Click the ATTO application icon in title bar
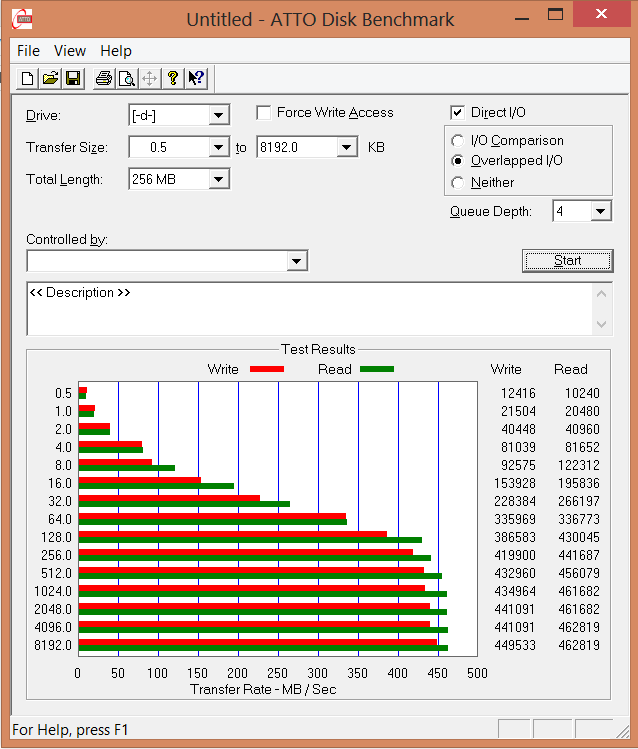Viewport: 638px width, 749px height. coord(21,20)
